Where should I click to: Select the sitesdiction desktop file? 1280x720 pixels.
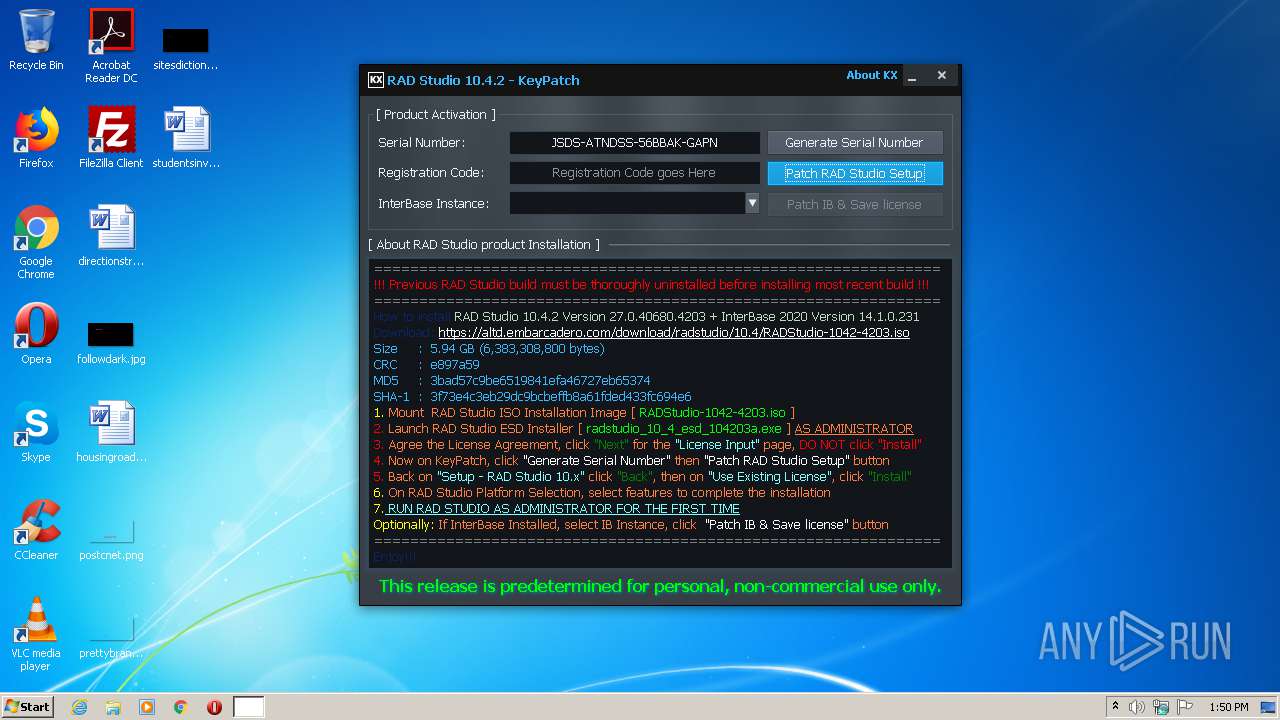click(x=185, y=50)
